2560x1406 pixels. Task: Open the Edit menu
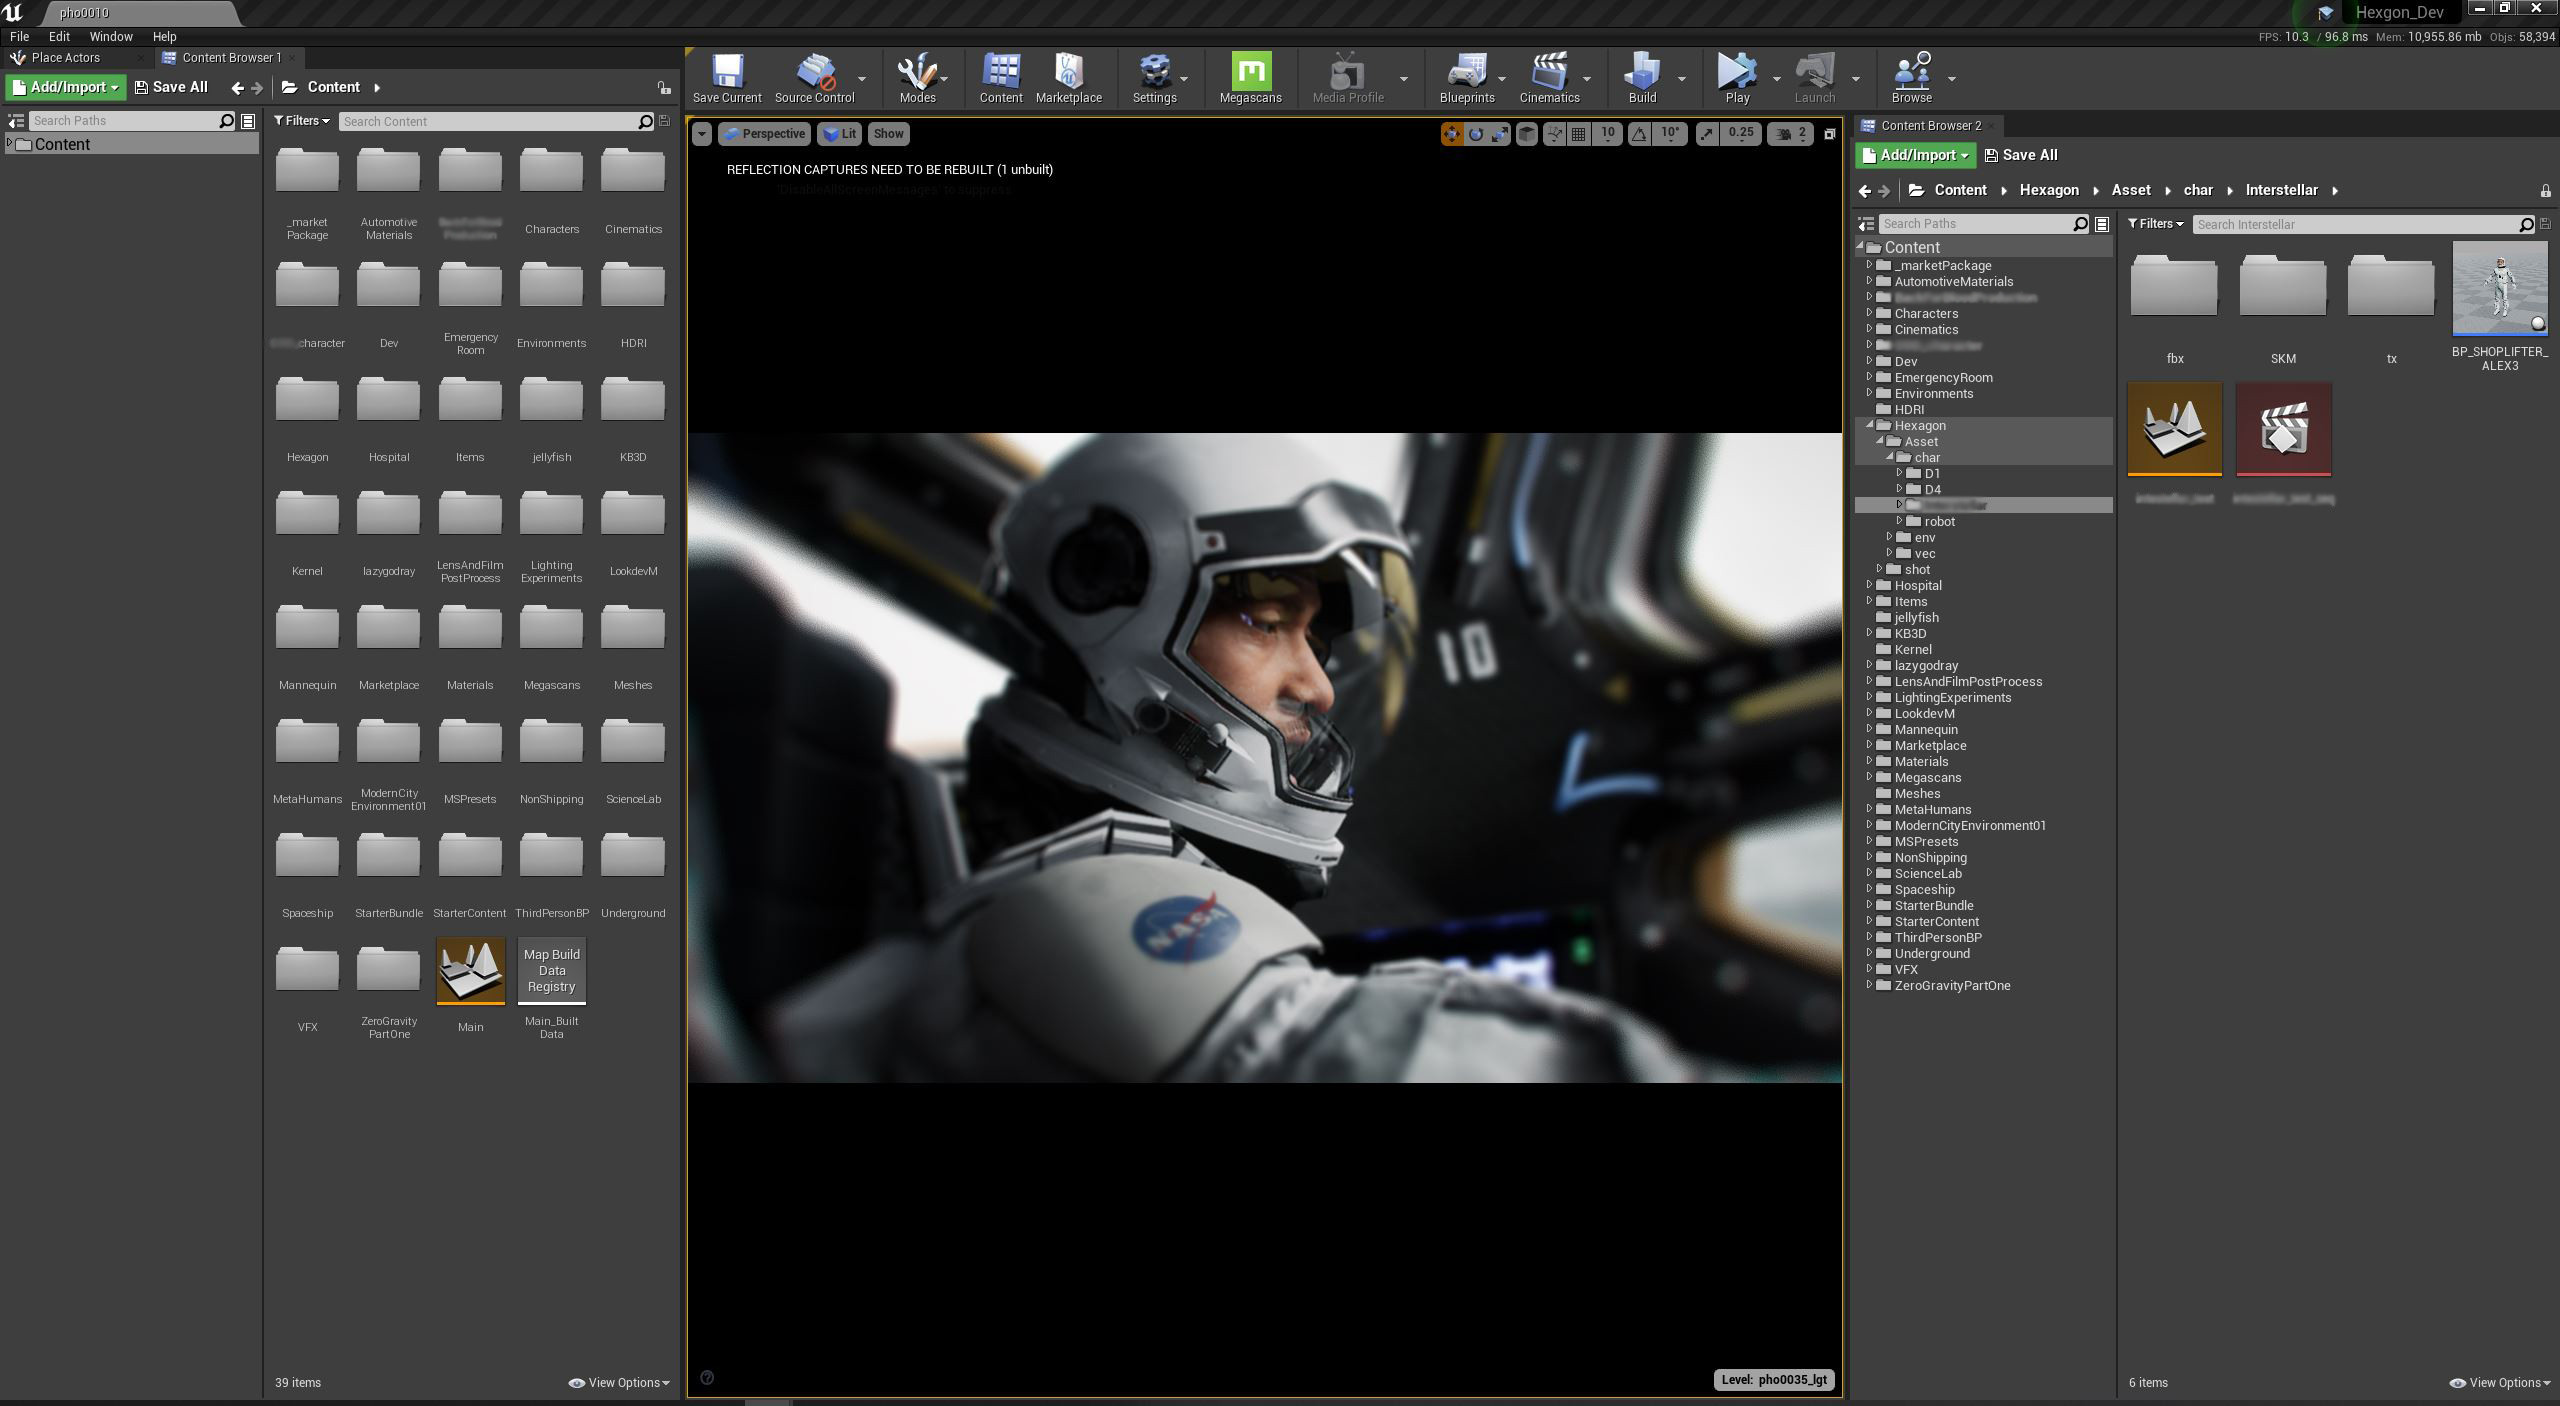(59, 36)
